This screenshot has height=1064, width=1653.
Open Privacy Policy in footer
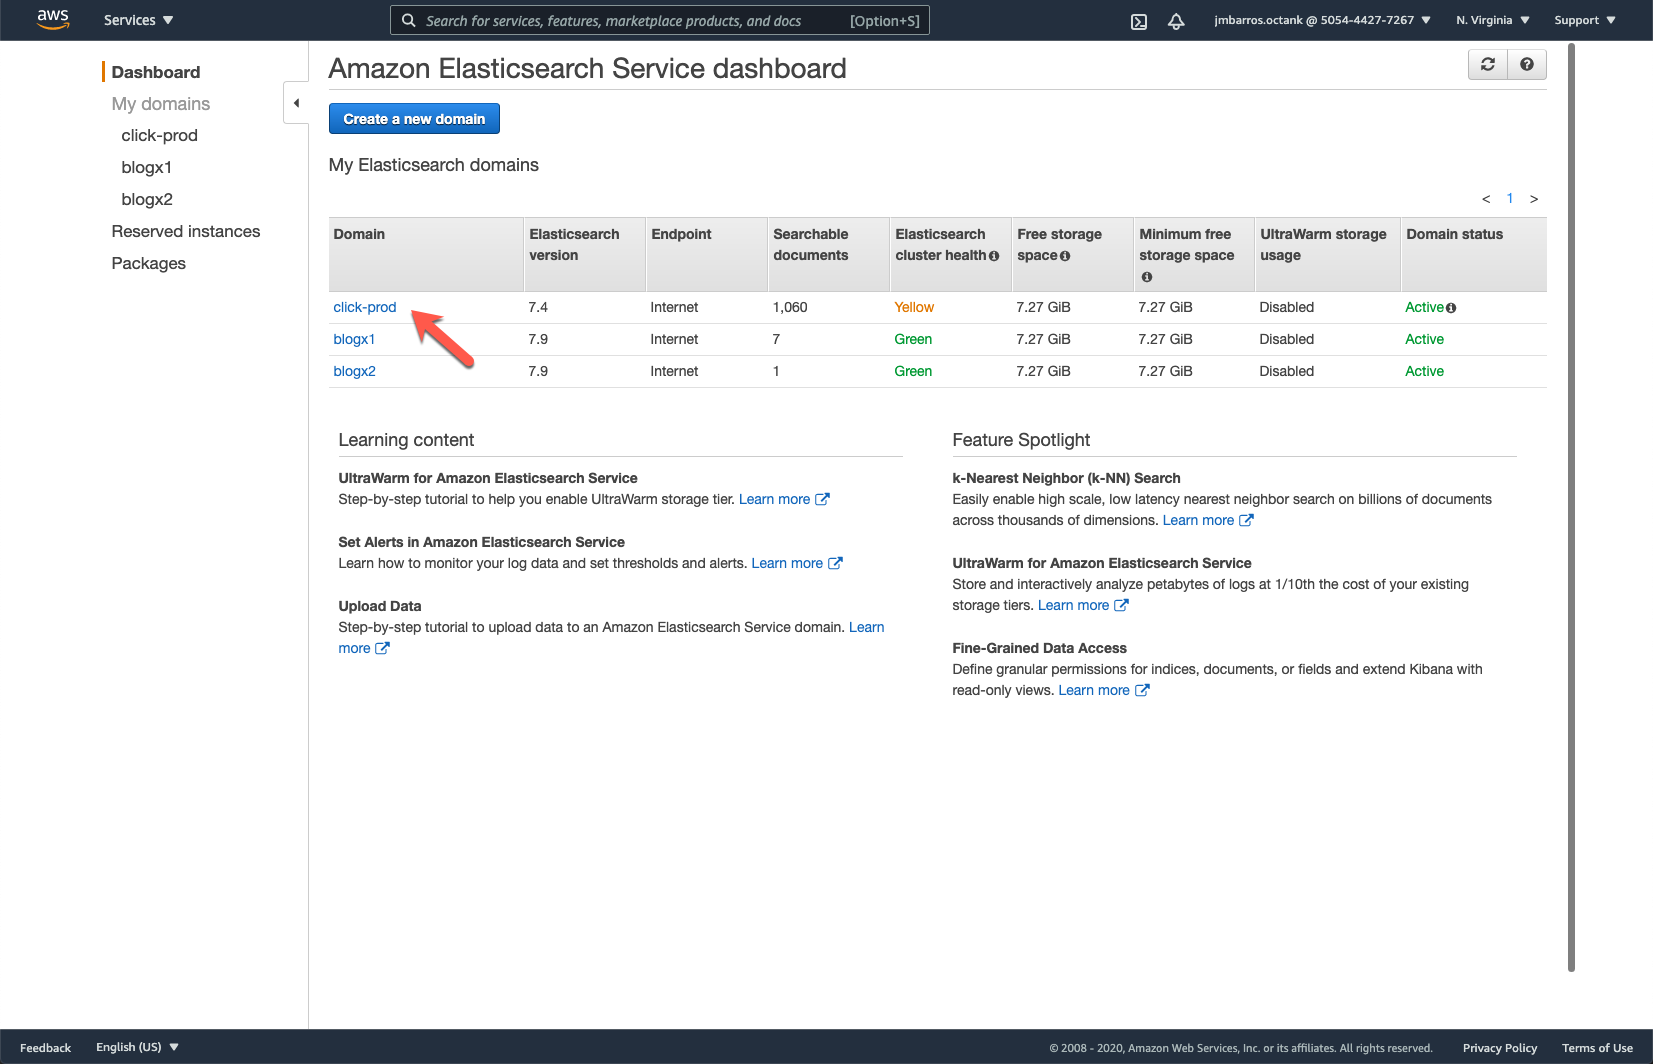click(x=1500, y=1048)
